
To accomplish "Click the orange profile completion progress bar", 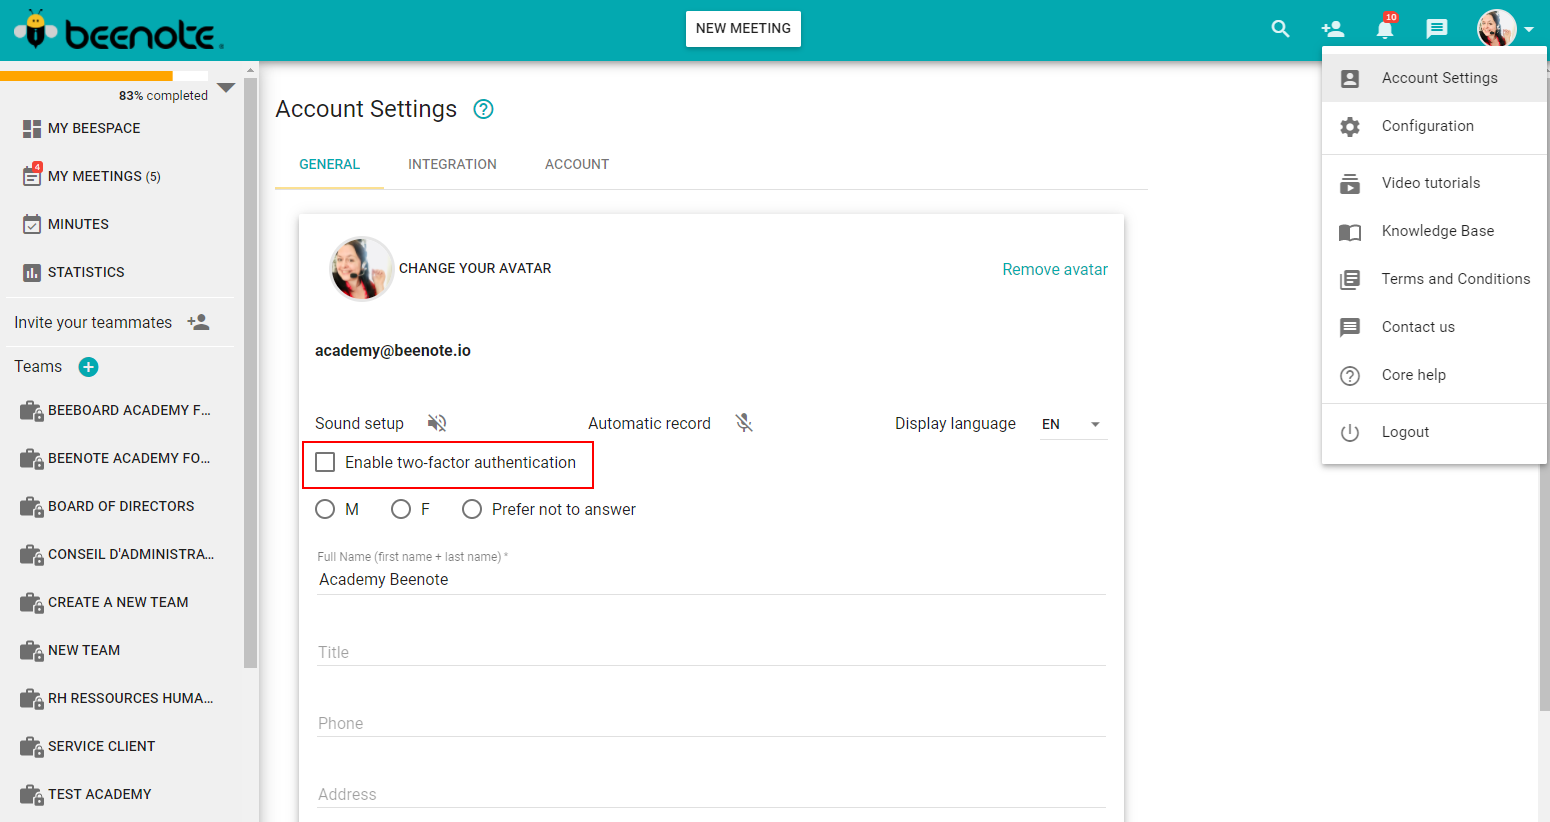I will (x=87, y=75).
